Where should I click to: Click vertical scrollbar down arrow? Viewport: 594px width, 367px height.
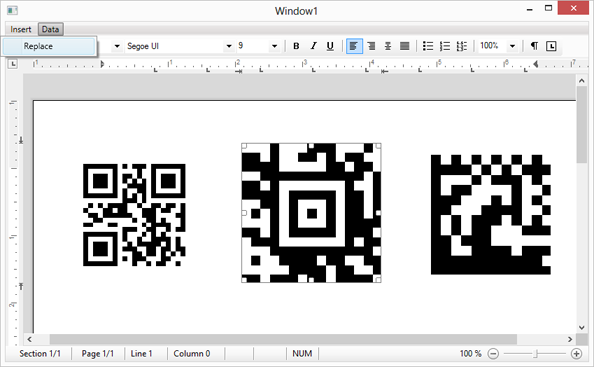(x=581, y=328)
